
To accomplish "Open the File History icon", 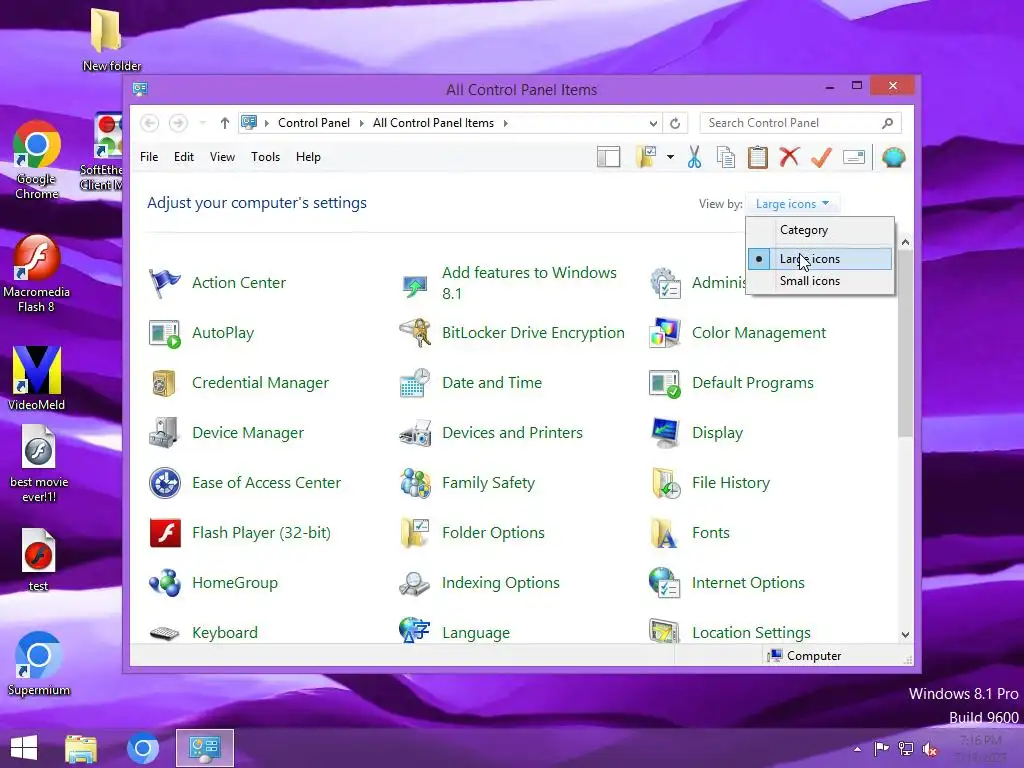I will (x=665, y=483).
